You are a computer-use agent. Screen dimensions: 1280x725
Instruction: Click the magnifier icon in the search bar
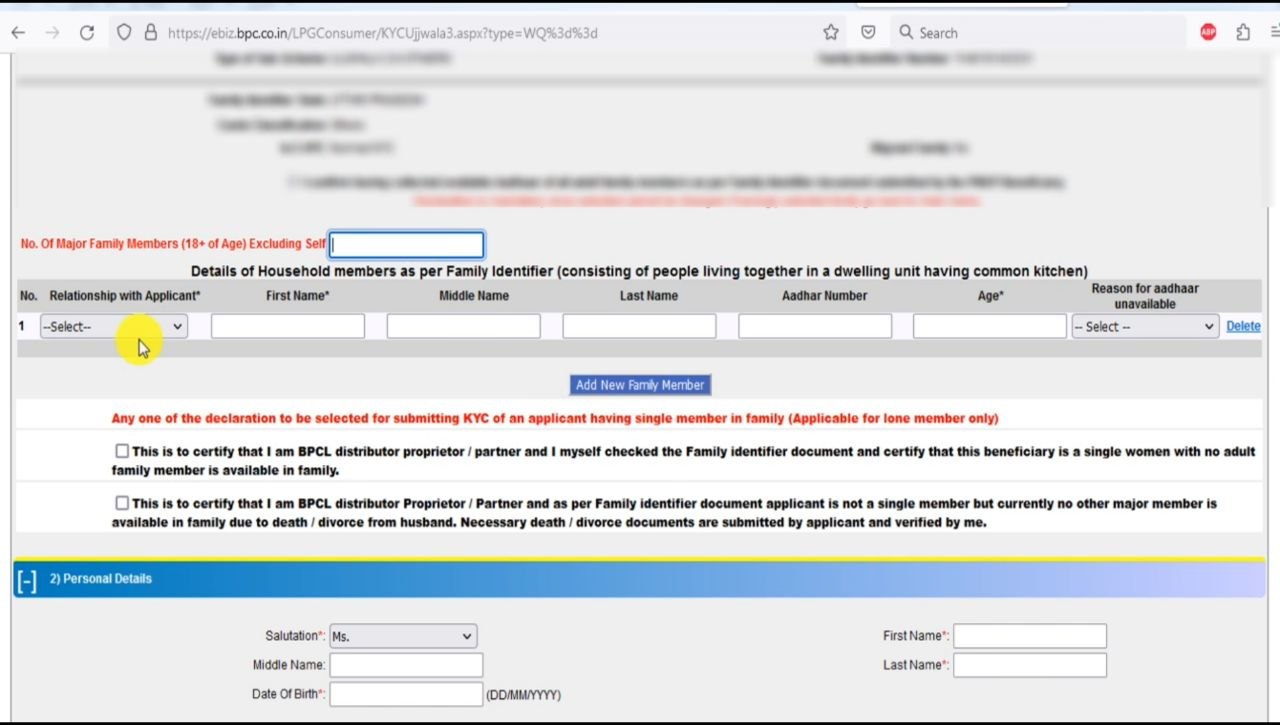[906, 33]
